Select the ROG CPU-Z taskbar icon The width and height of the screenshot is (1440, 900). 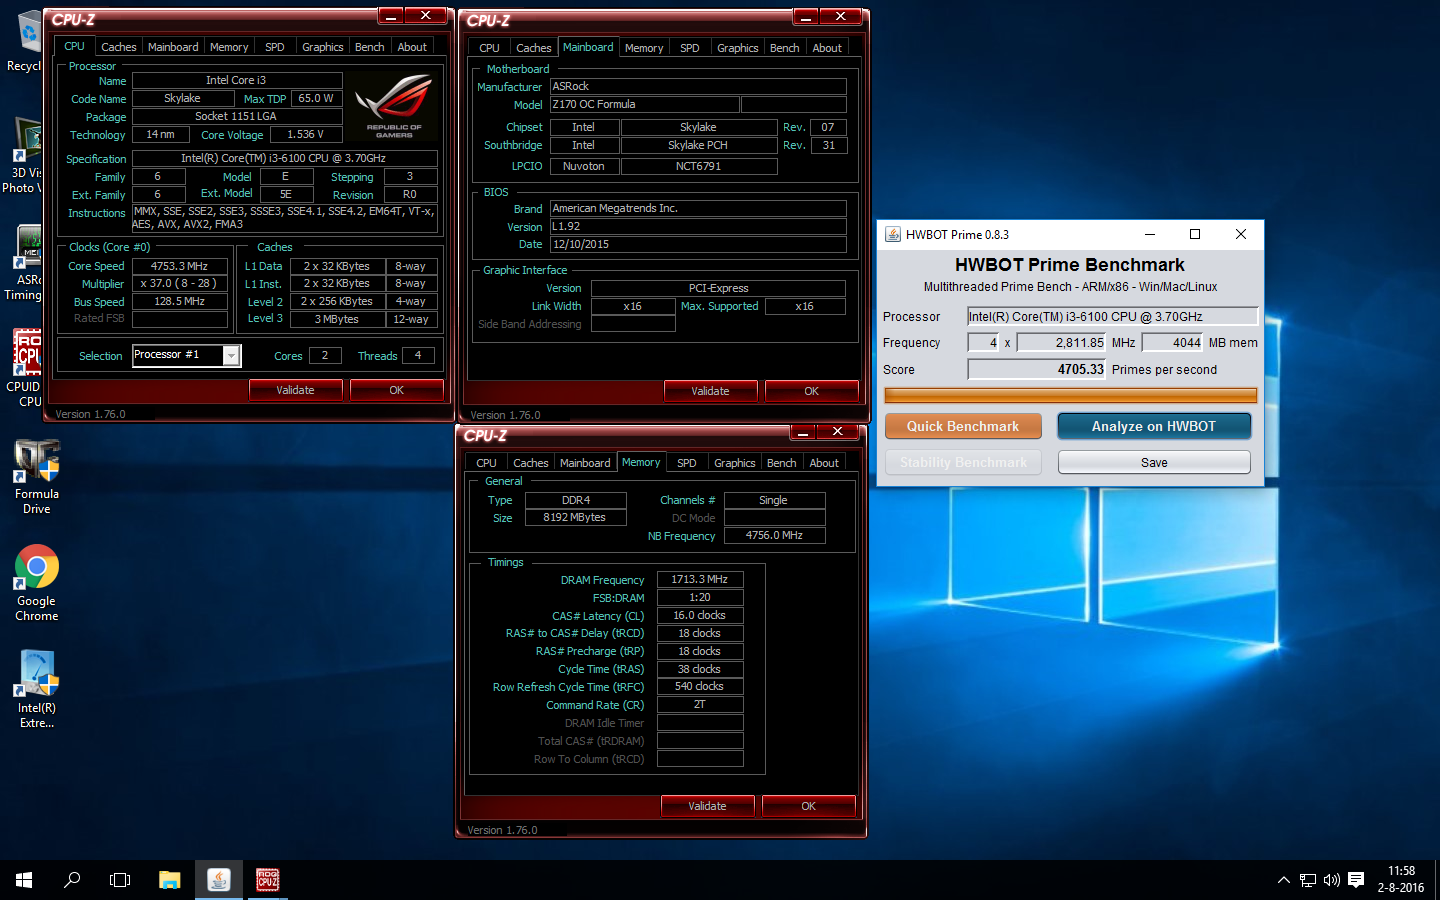pos(267,880)
